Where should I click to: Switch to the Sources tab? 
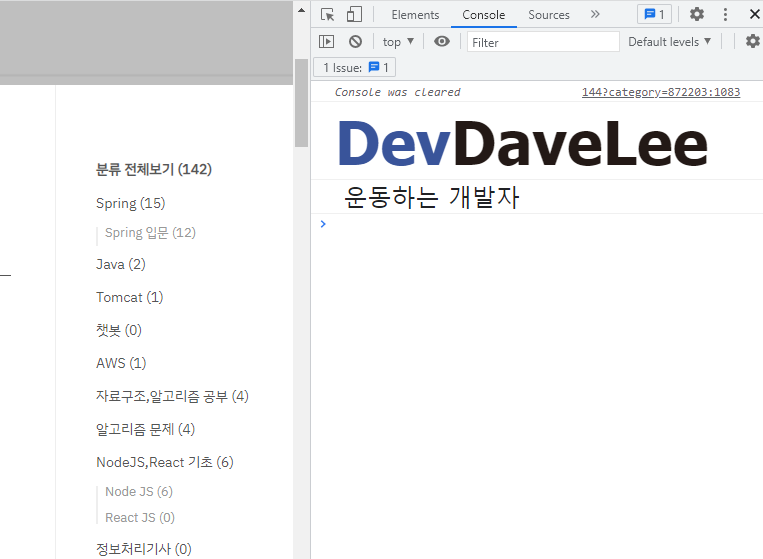point(548,15)
